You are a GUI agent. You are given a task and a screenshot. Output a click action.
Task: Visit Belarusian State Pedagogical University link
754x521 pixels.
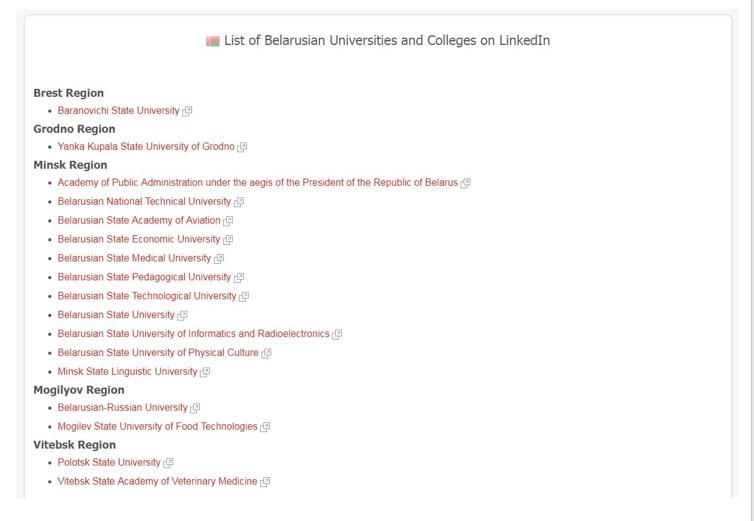(144, 277)
